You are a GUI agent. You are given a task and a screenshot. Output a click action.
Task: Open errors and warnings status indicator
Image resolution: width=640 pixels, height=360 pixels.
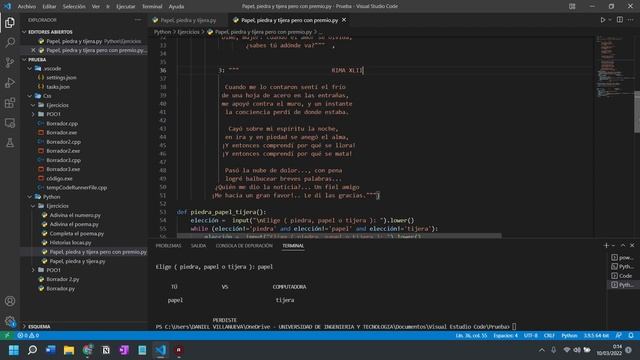coord(28,336)
